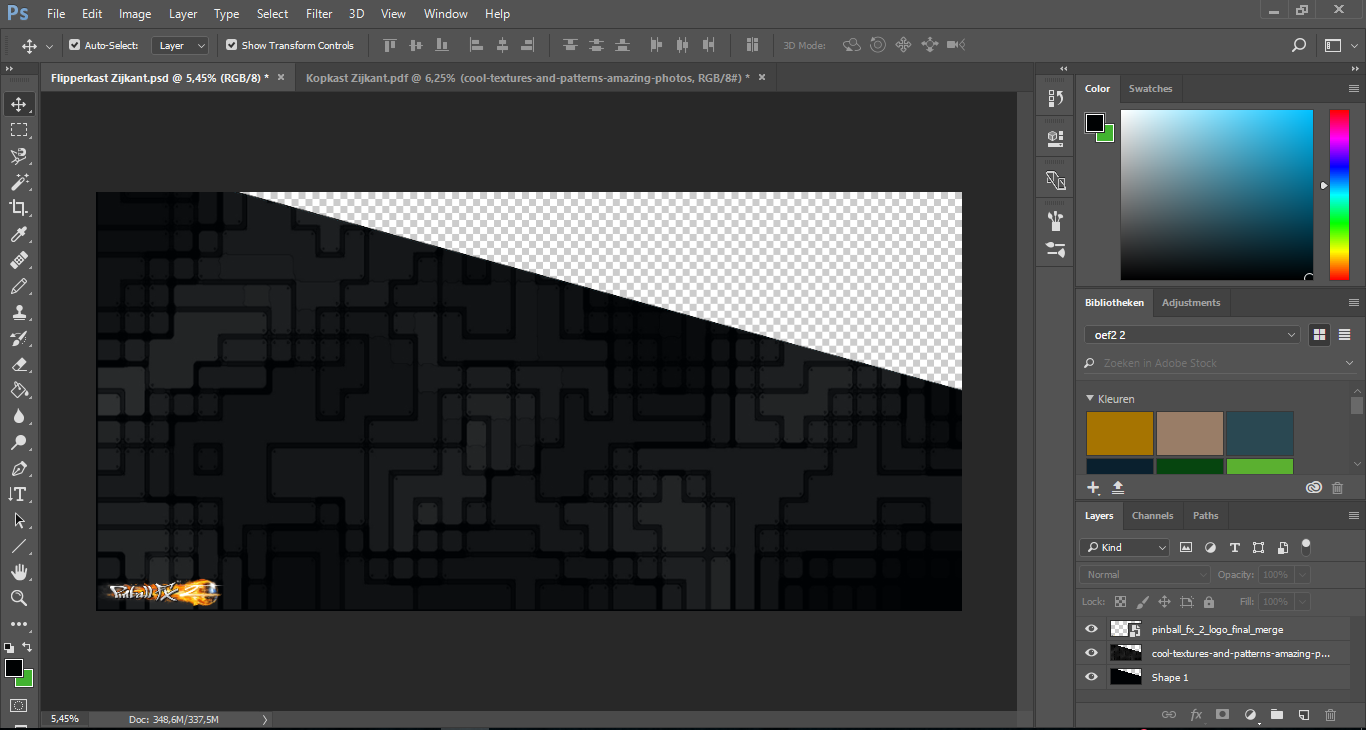
Task: Hide the Shape 1 layer
Action: click(x=1091, y=677)
